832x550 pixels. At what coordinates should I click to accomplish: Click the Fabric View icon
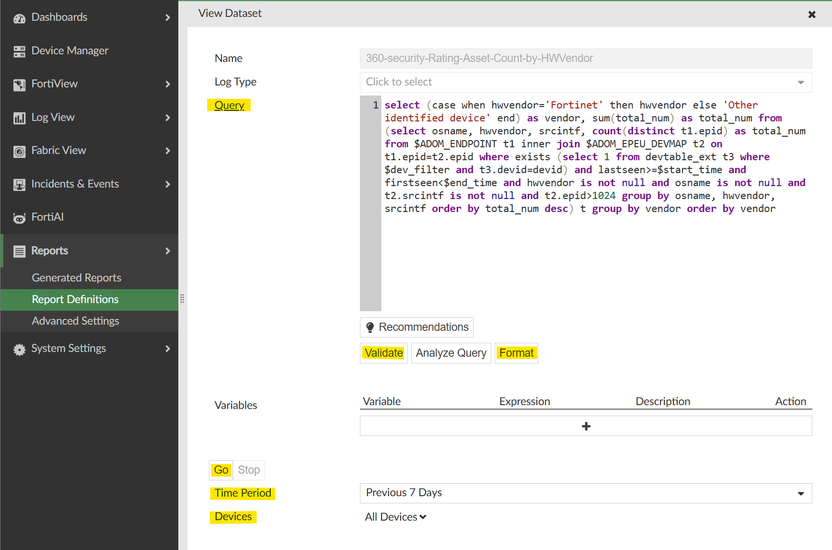[19, 151]
